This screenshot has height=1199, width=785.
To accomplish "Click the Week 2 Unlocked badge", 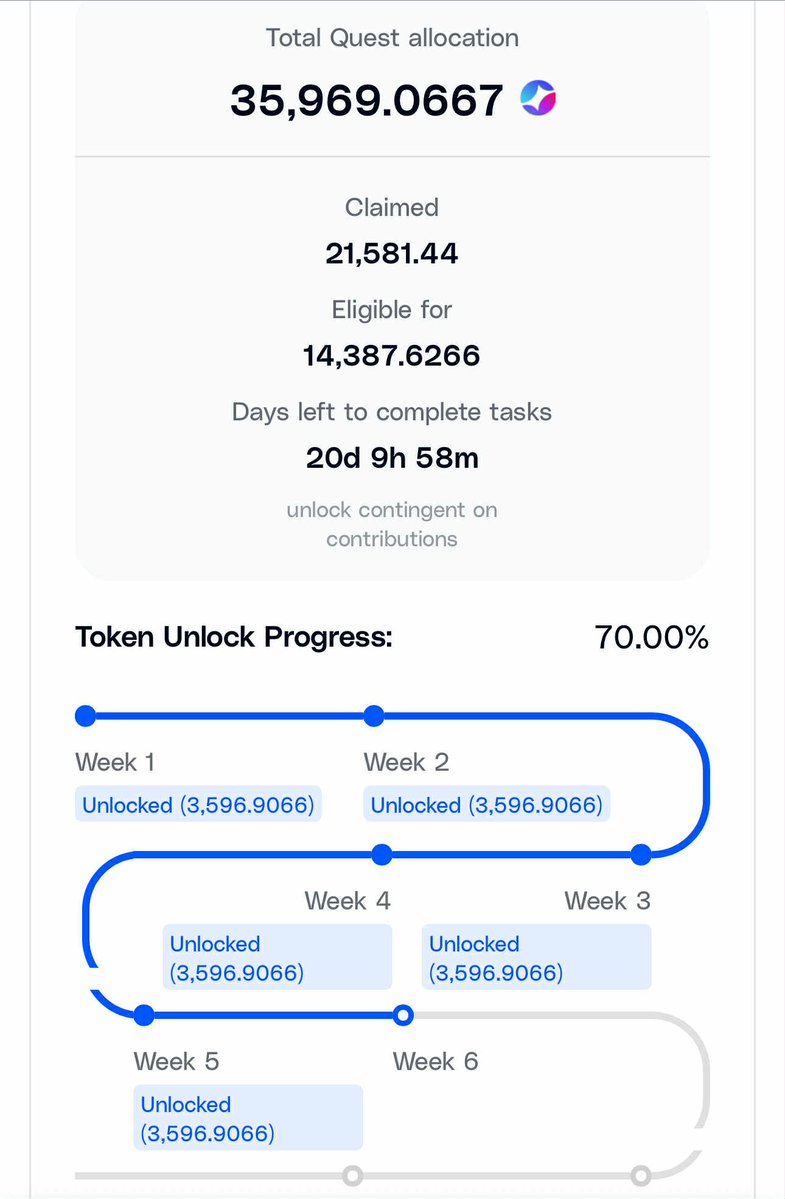I will (486, 805).
